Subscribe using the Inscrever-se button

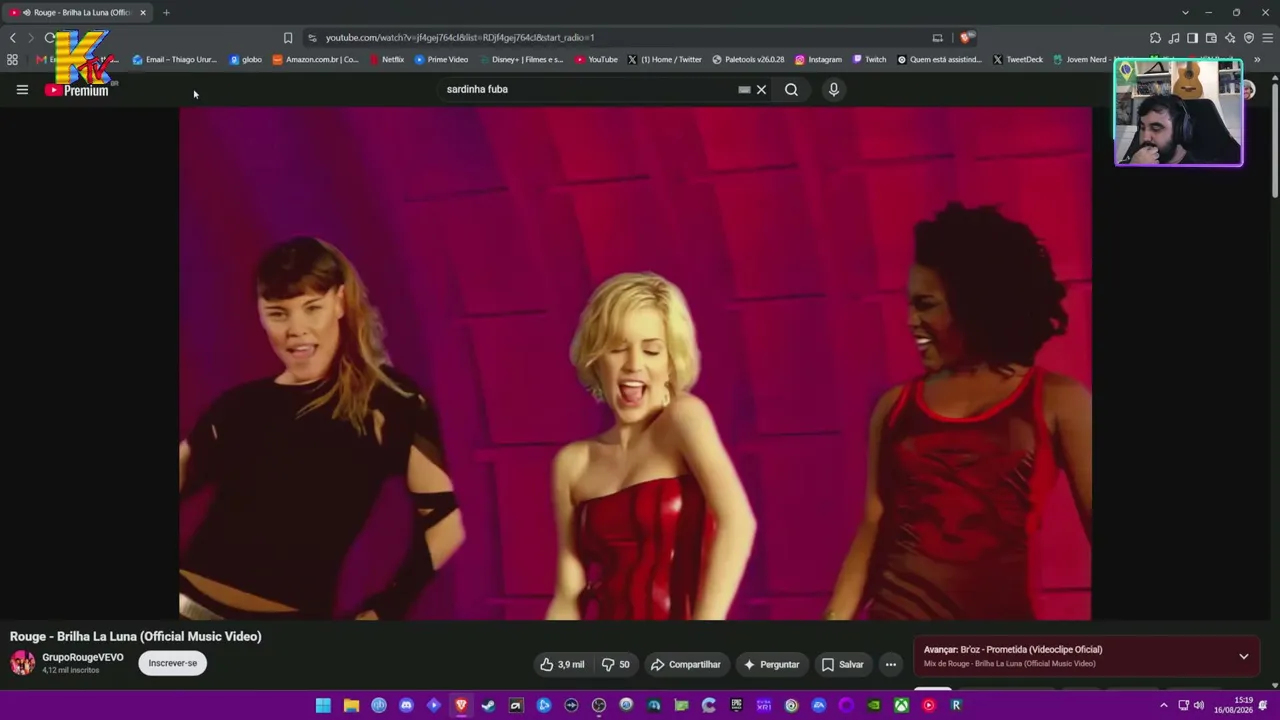(x=173, y=663)
